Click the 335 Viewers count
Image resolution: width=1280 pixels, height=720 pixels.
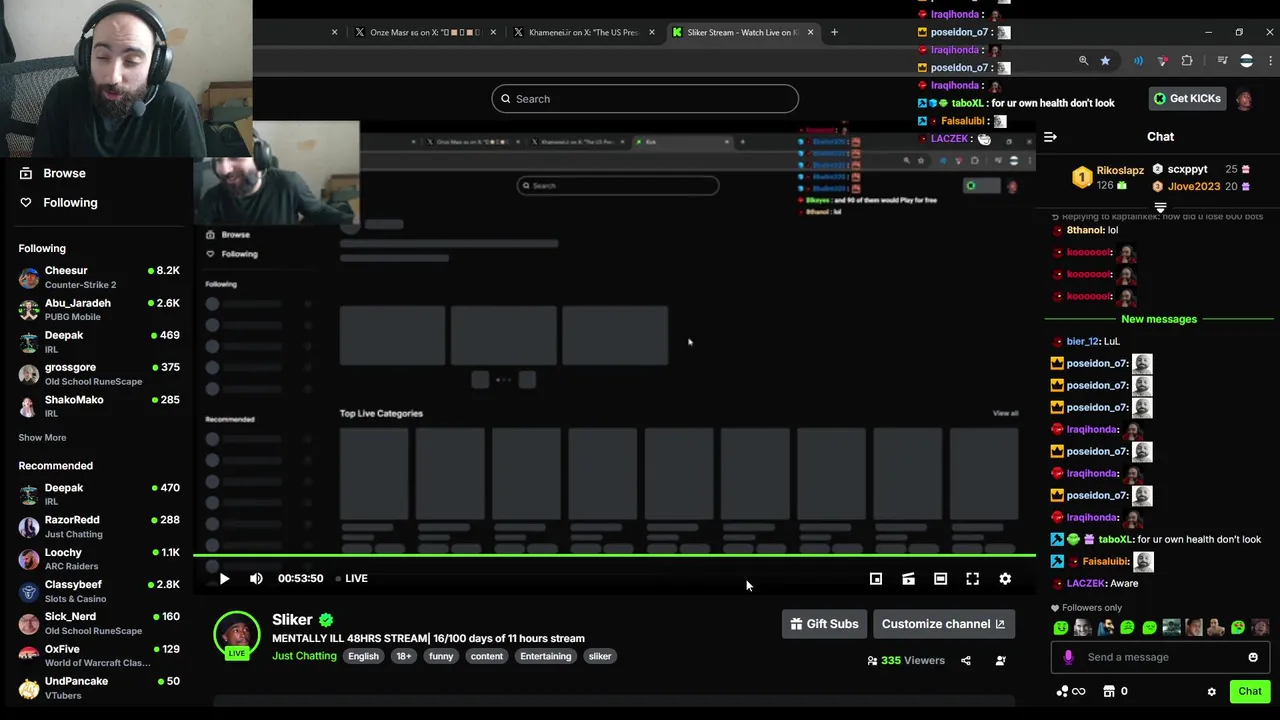tap(906, 660)
